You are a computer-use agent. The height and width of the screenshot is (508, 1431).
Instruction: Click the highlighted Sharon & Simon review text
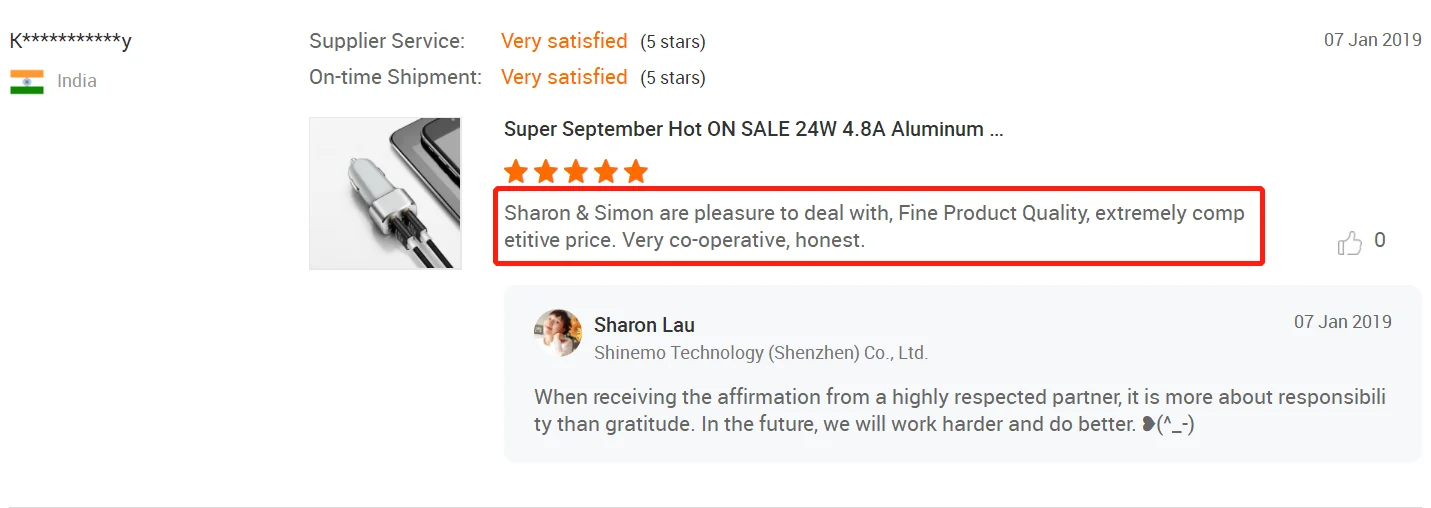[874, 226]
